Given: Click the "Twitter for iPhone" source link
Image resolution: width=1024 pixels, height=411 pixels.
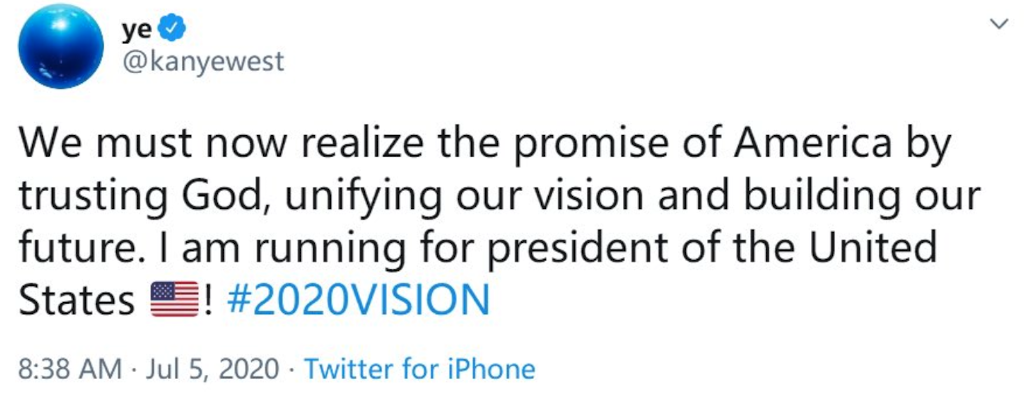Looking at the screenshot, I should 419,369.
